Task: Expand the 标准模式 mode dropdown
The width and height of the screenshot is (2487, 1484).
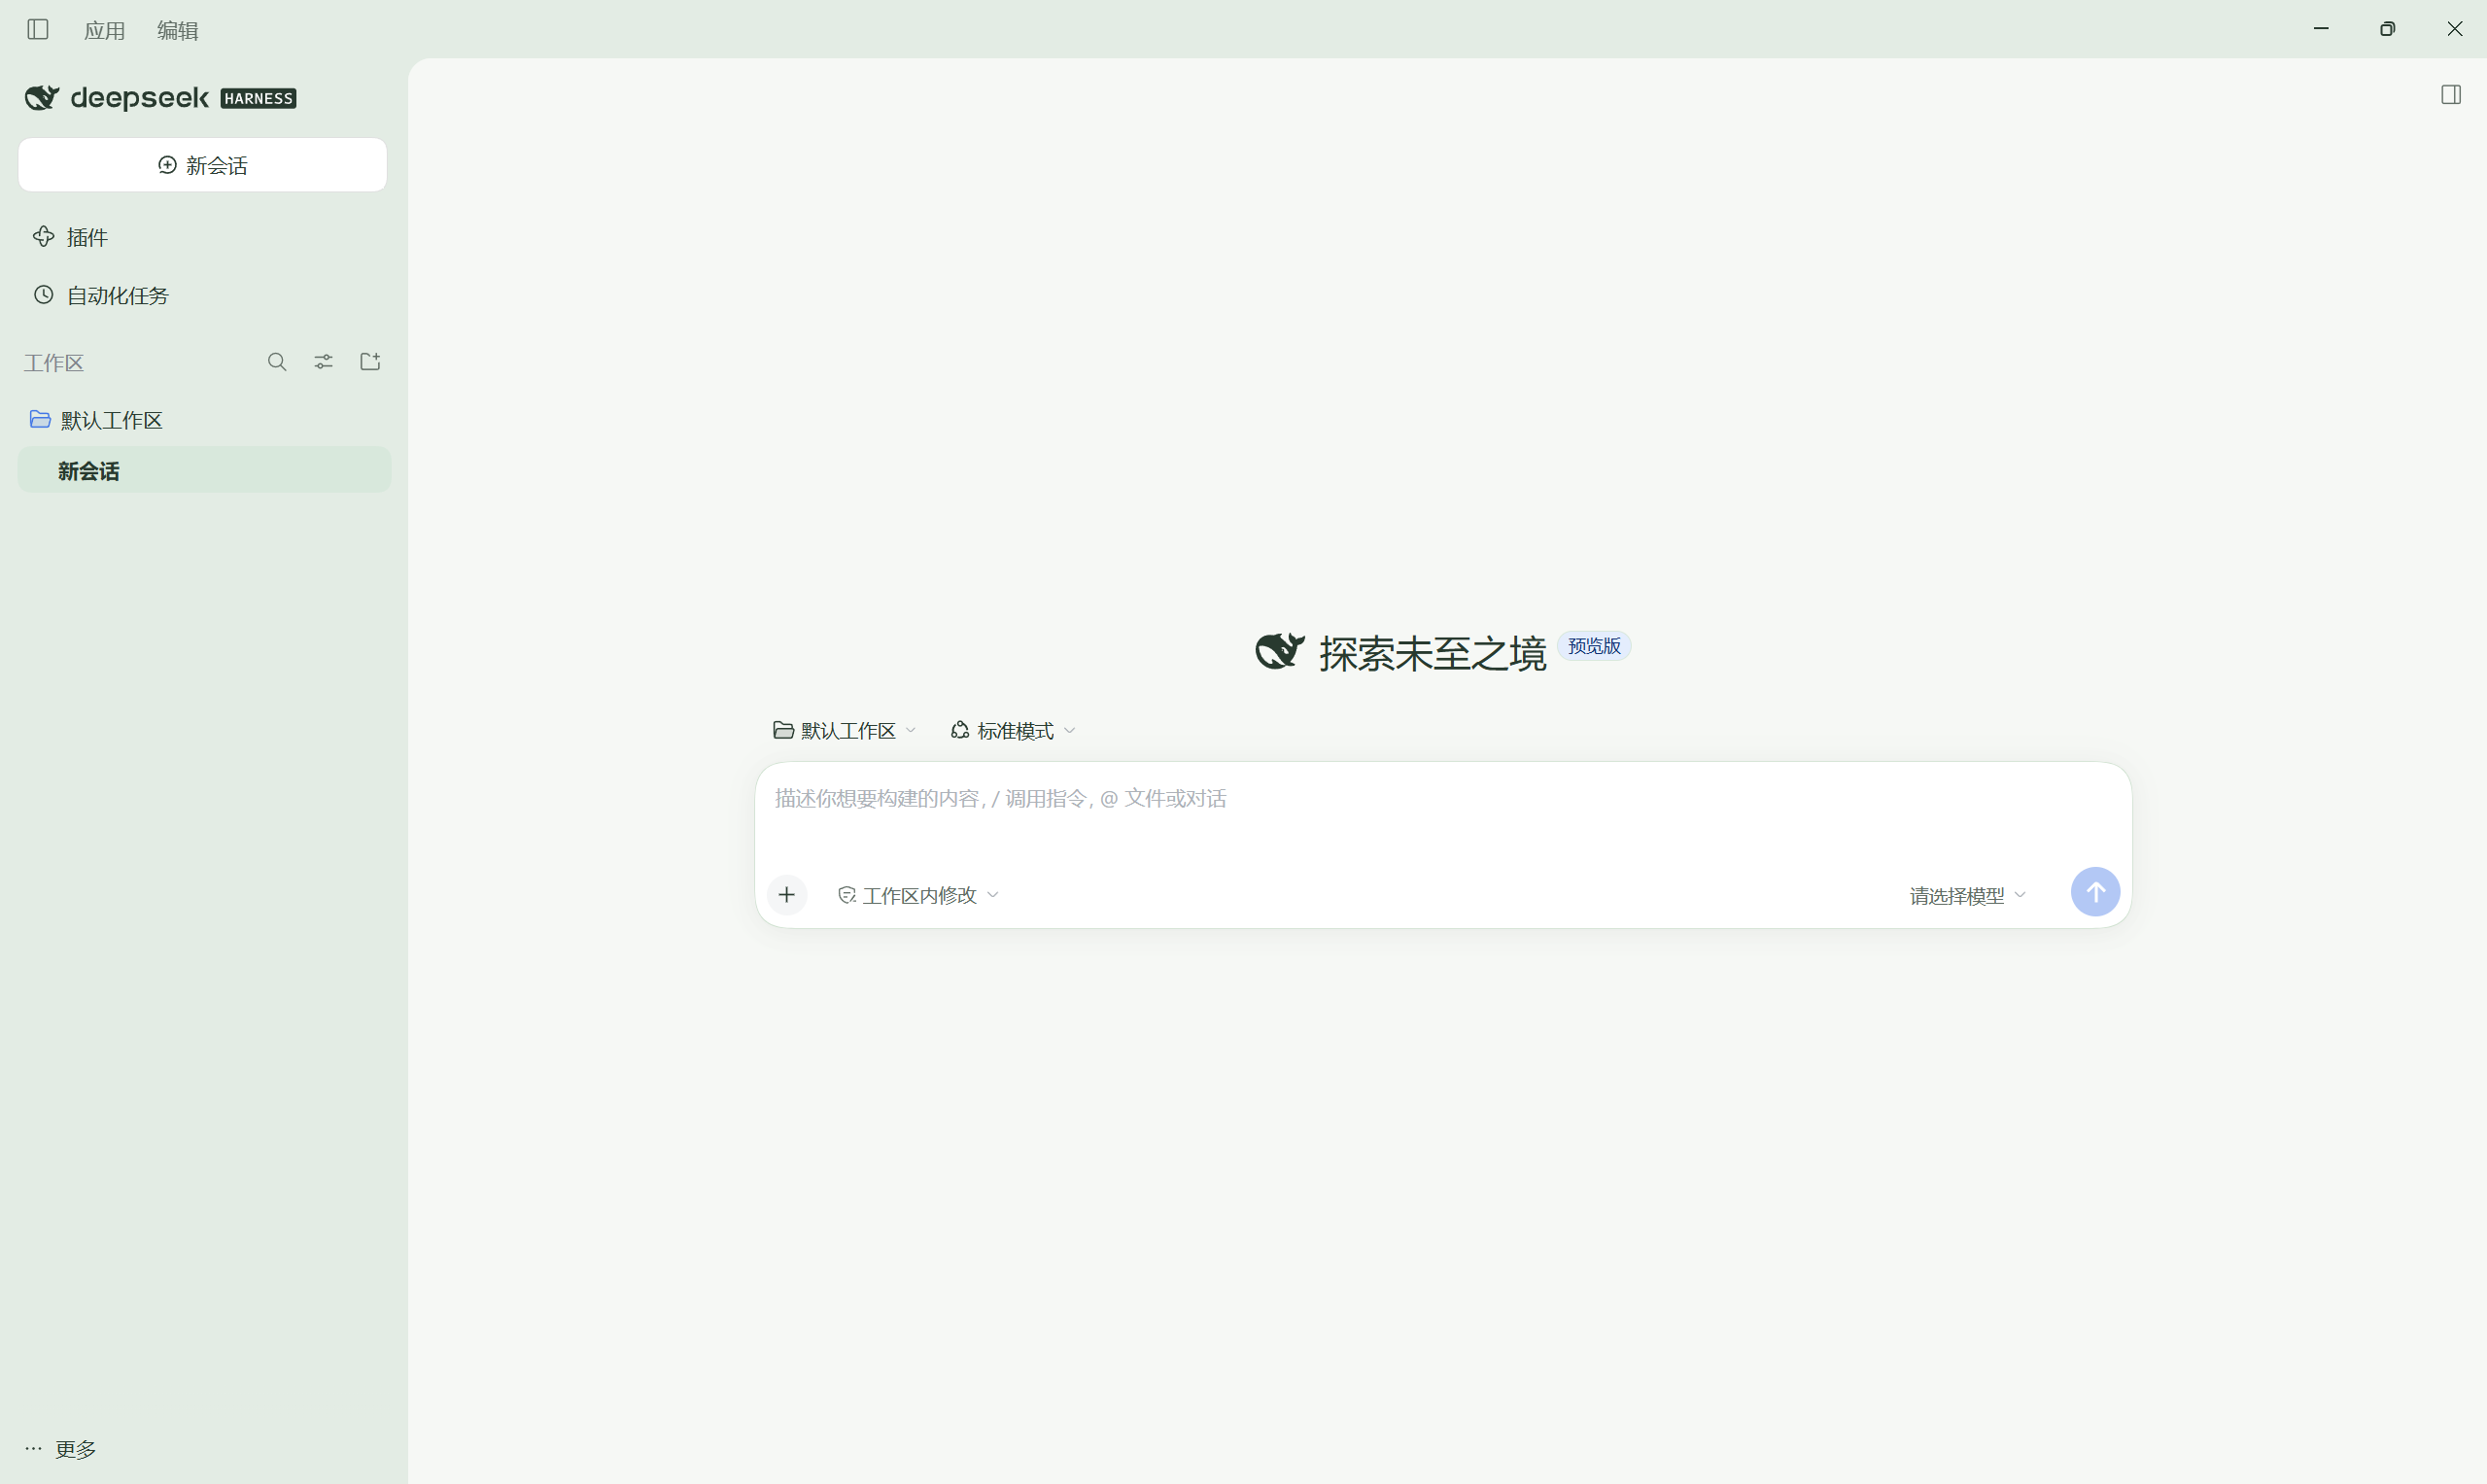Action: (1013, 731)
